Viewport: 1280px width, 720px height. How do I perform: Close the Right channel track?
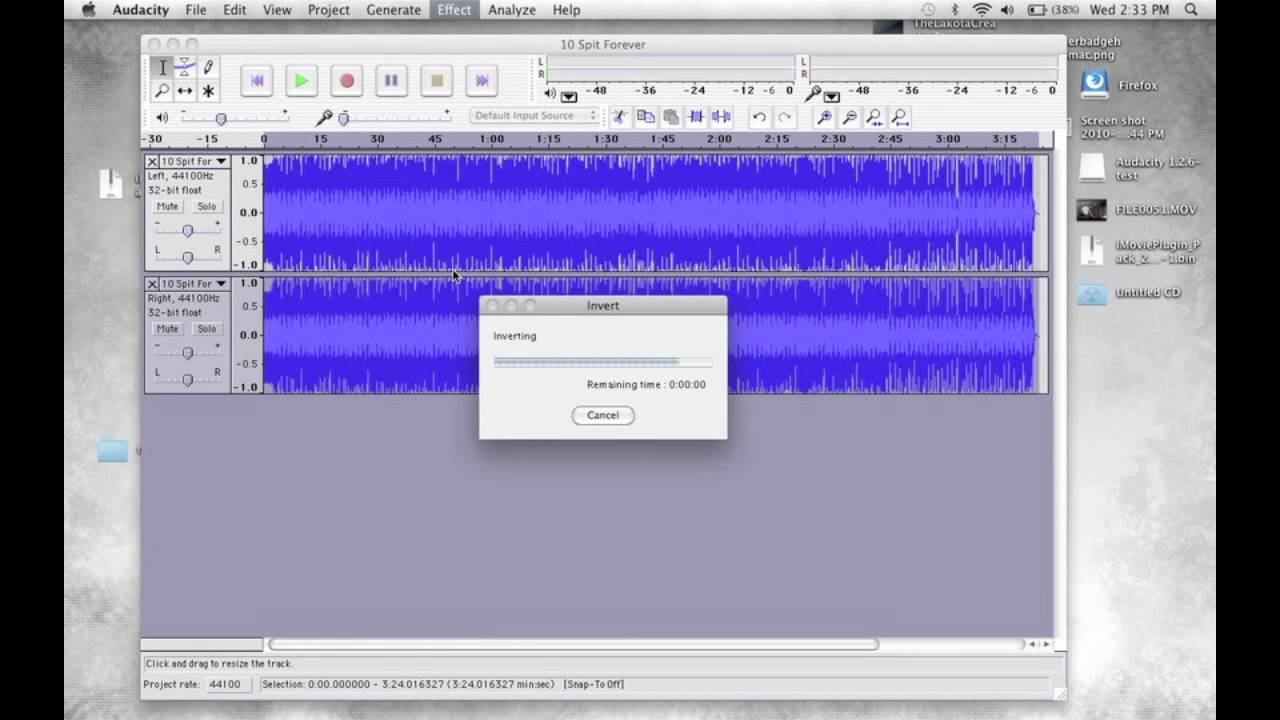point(152,284)
